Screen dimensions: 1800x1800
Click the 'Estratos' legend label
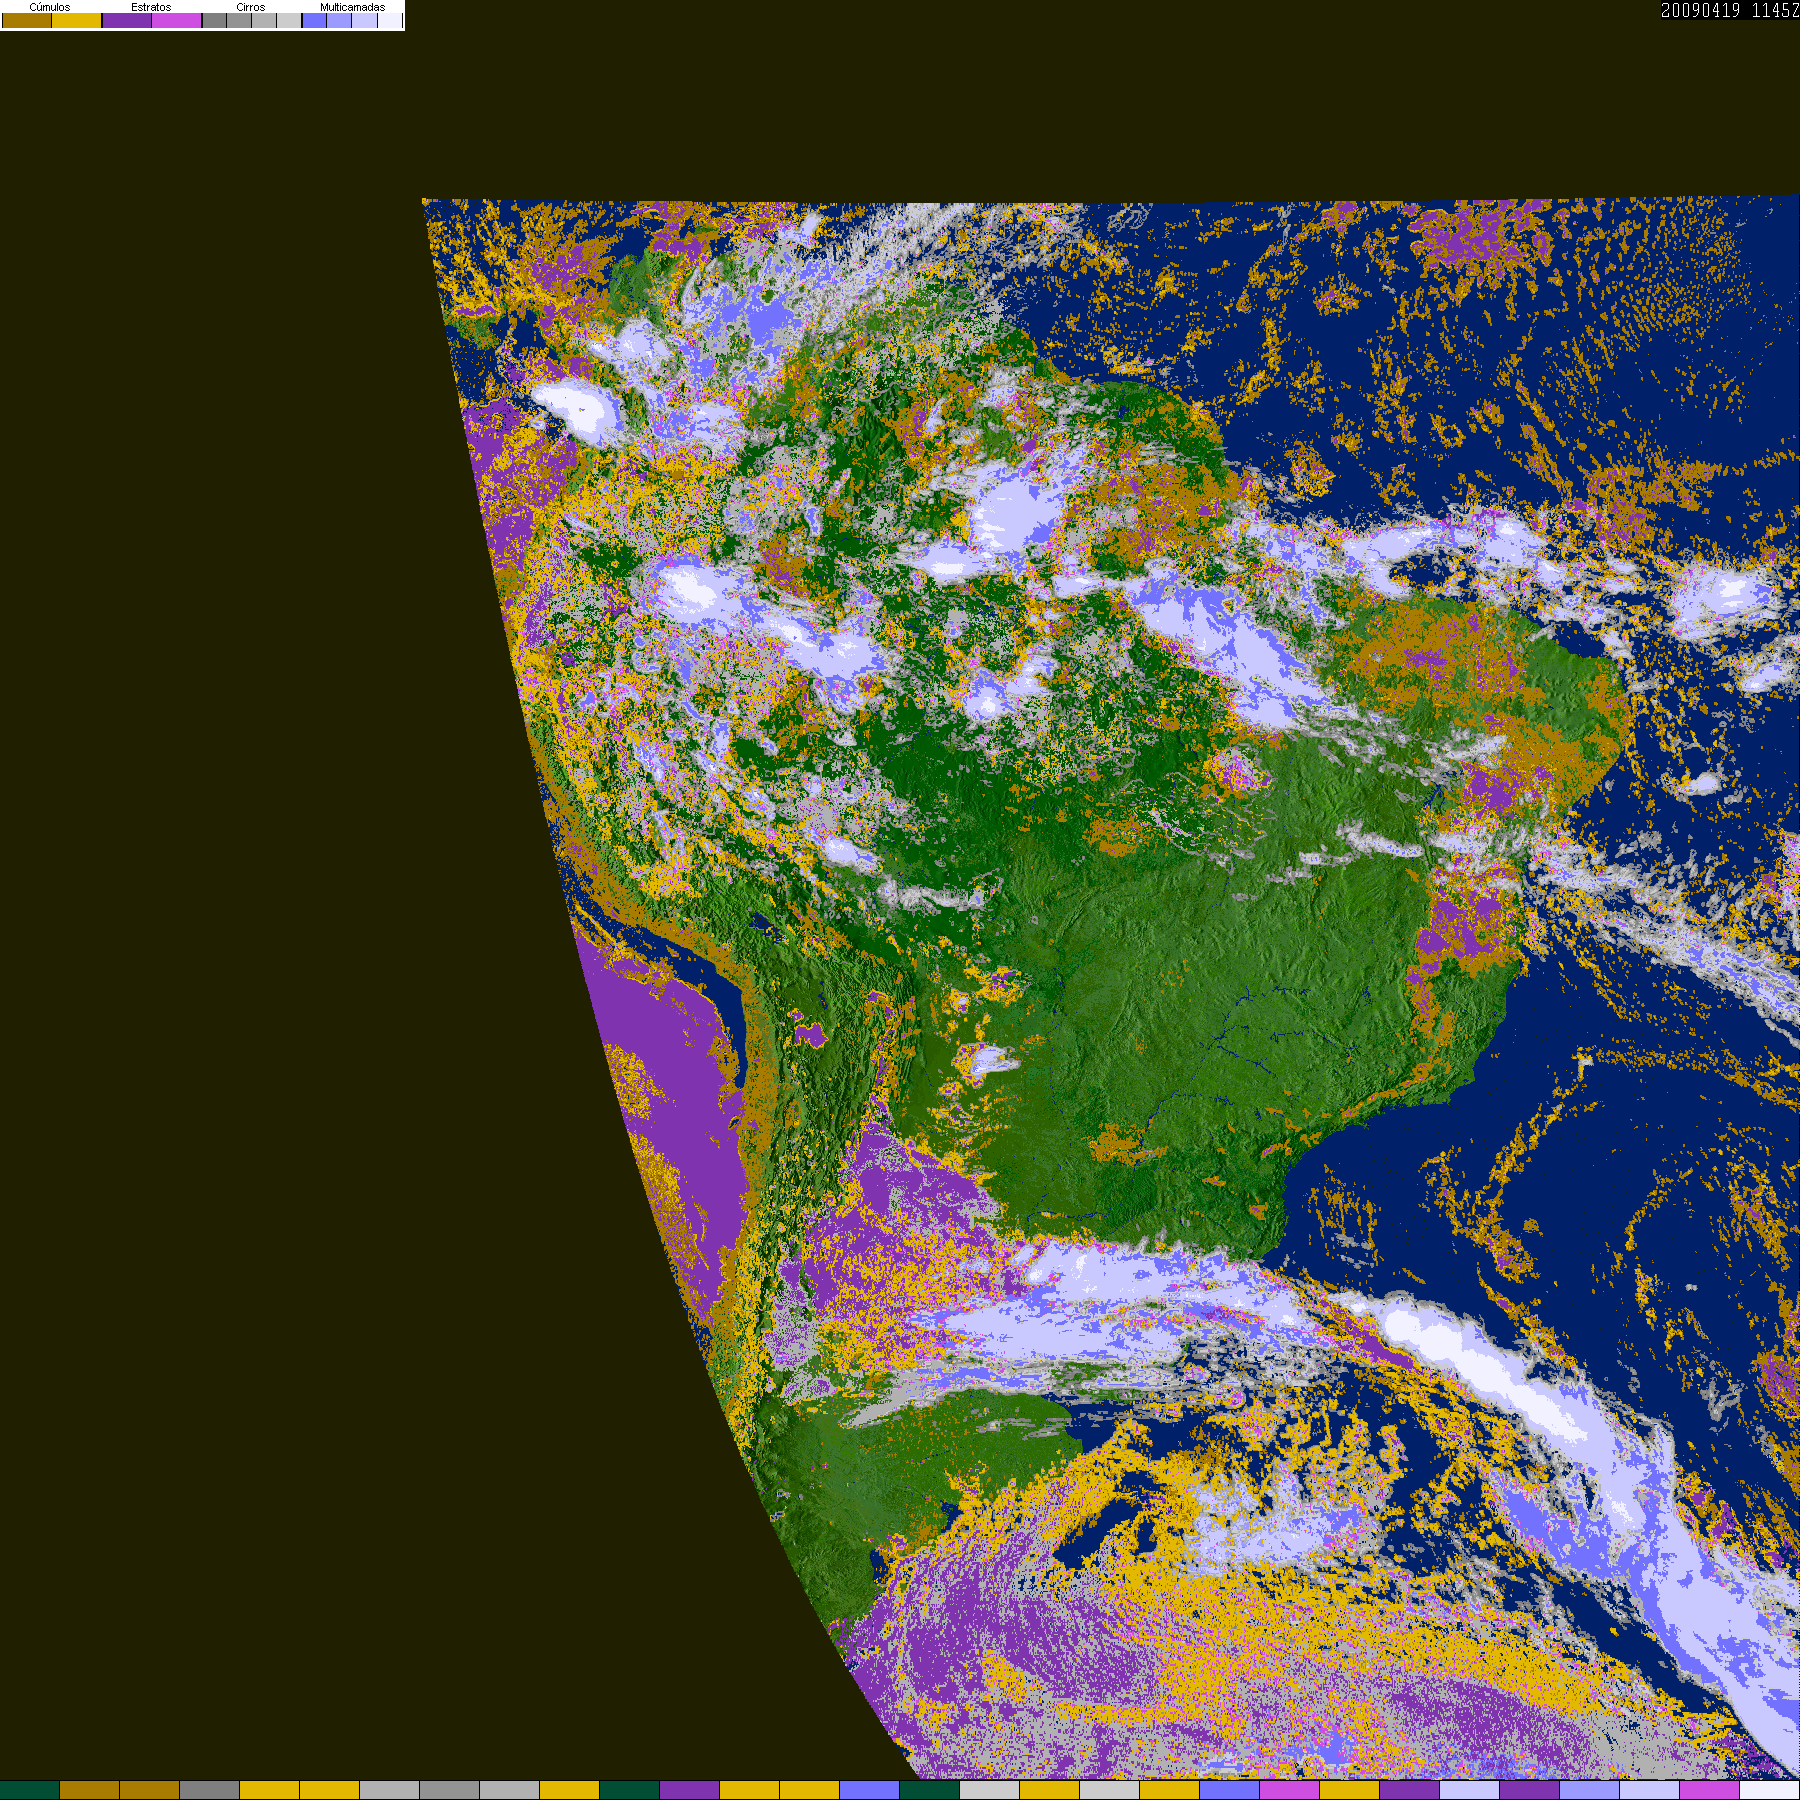[151, 7]
